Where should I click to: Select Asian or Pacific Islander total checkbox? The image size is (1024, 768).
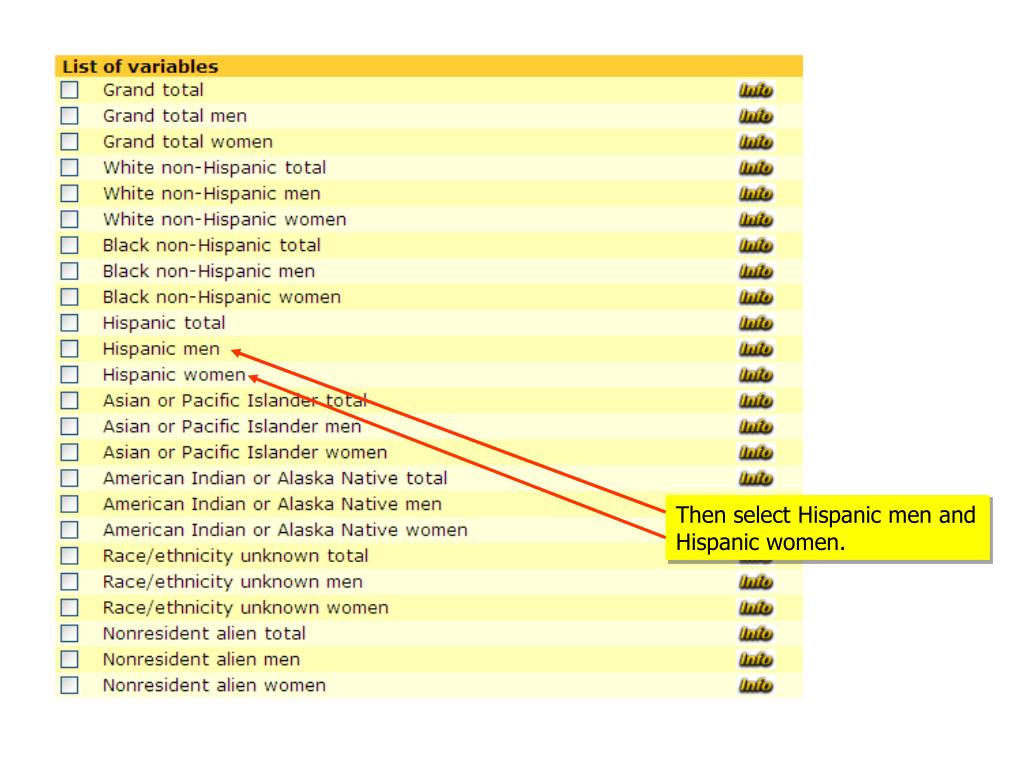tap(69, 400)
